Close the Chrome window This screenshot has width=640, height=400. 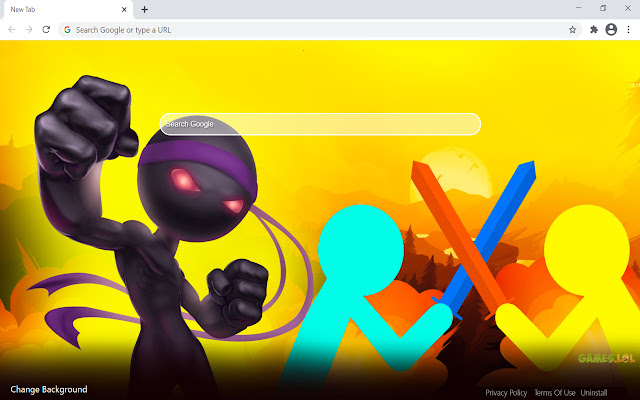(x=628, y=8)
